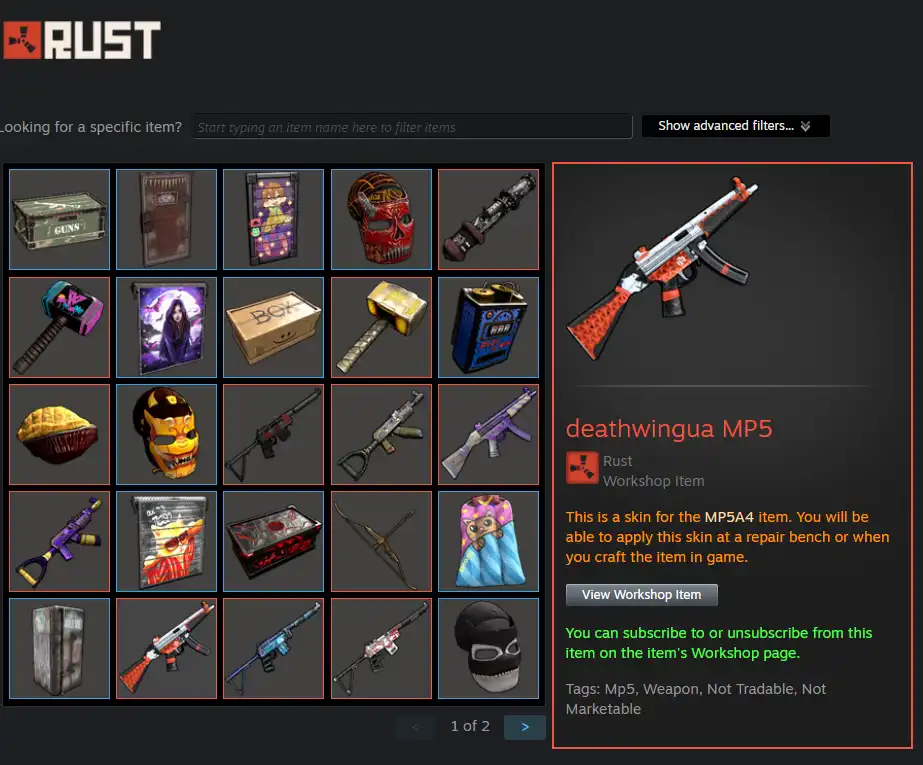
Task: Click the large deathwingua MP5 preview image
Action: click(x=662, y=268)
